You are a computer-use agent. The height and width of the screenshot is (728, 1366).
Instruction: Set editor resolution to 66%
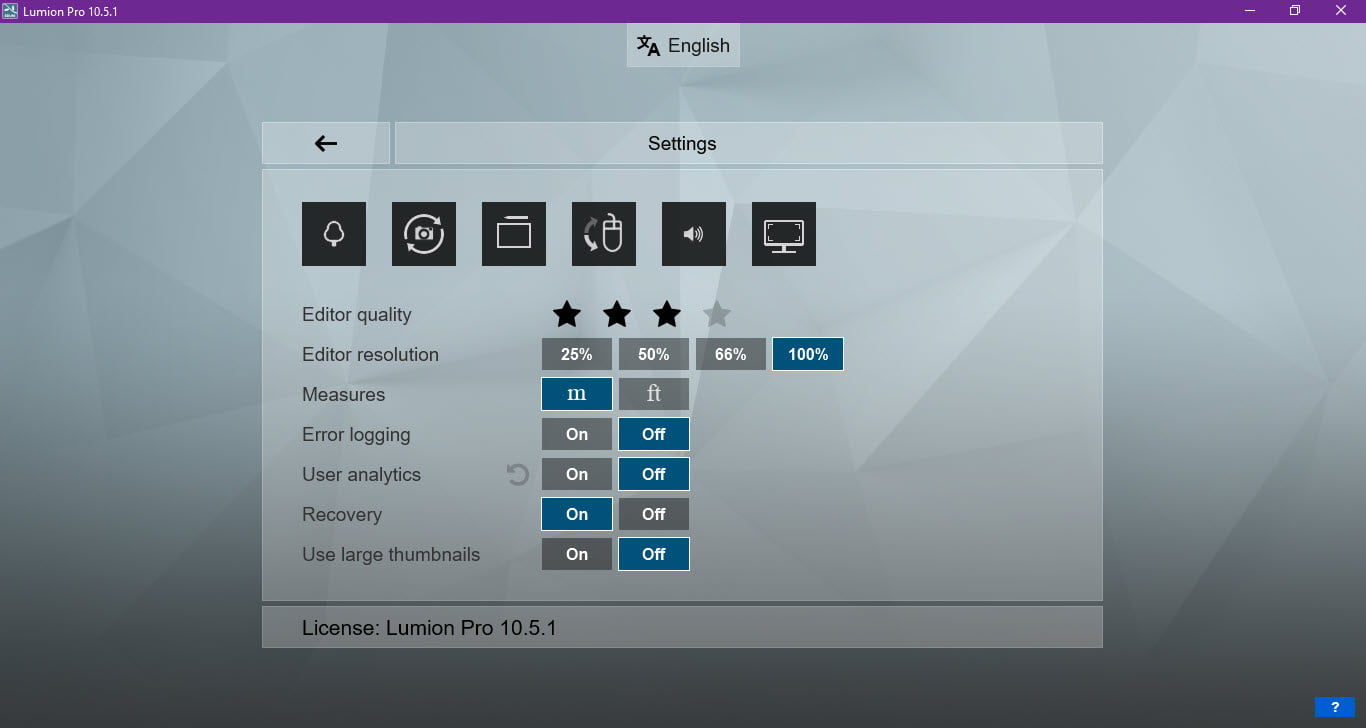click(731, 354)
